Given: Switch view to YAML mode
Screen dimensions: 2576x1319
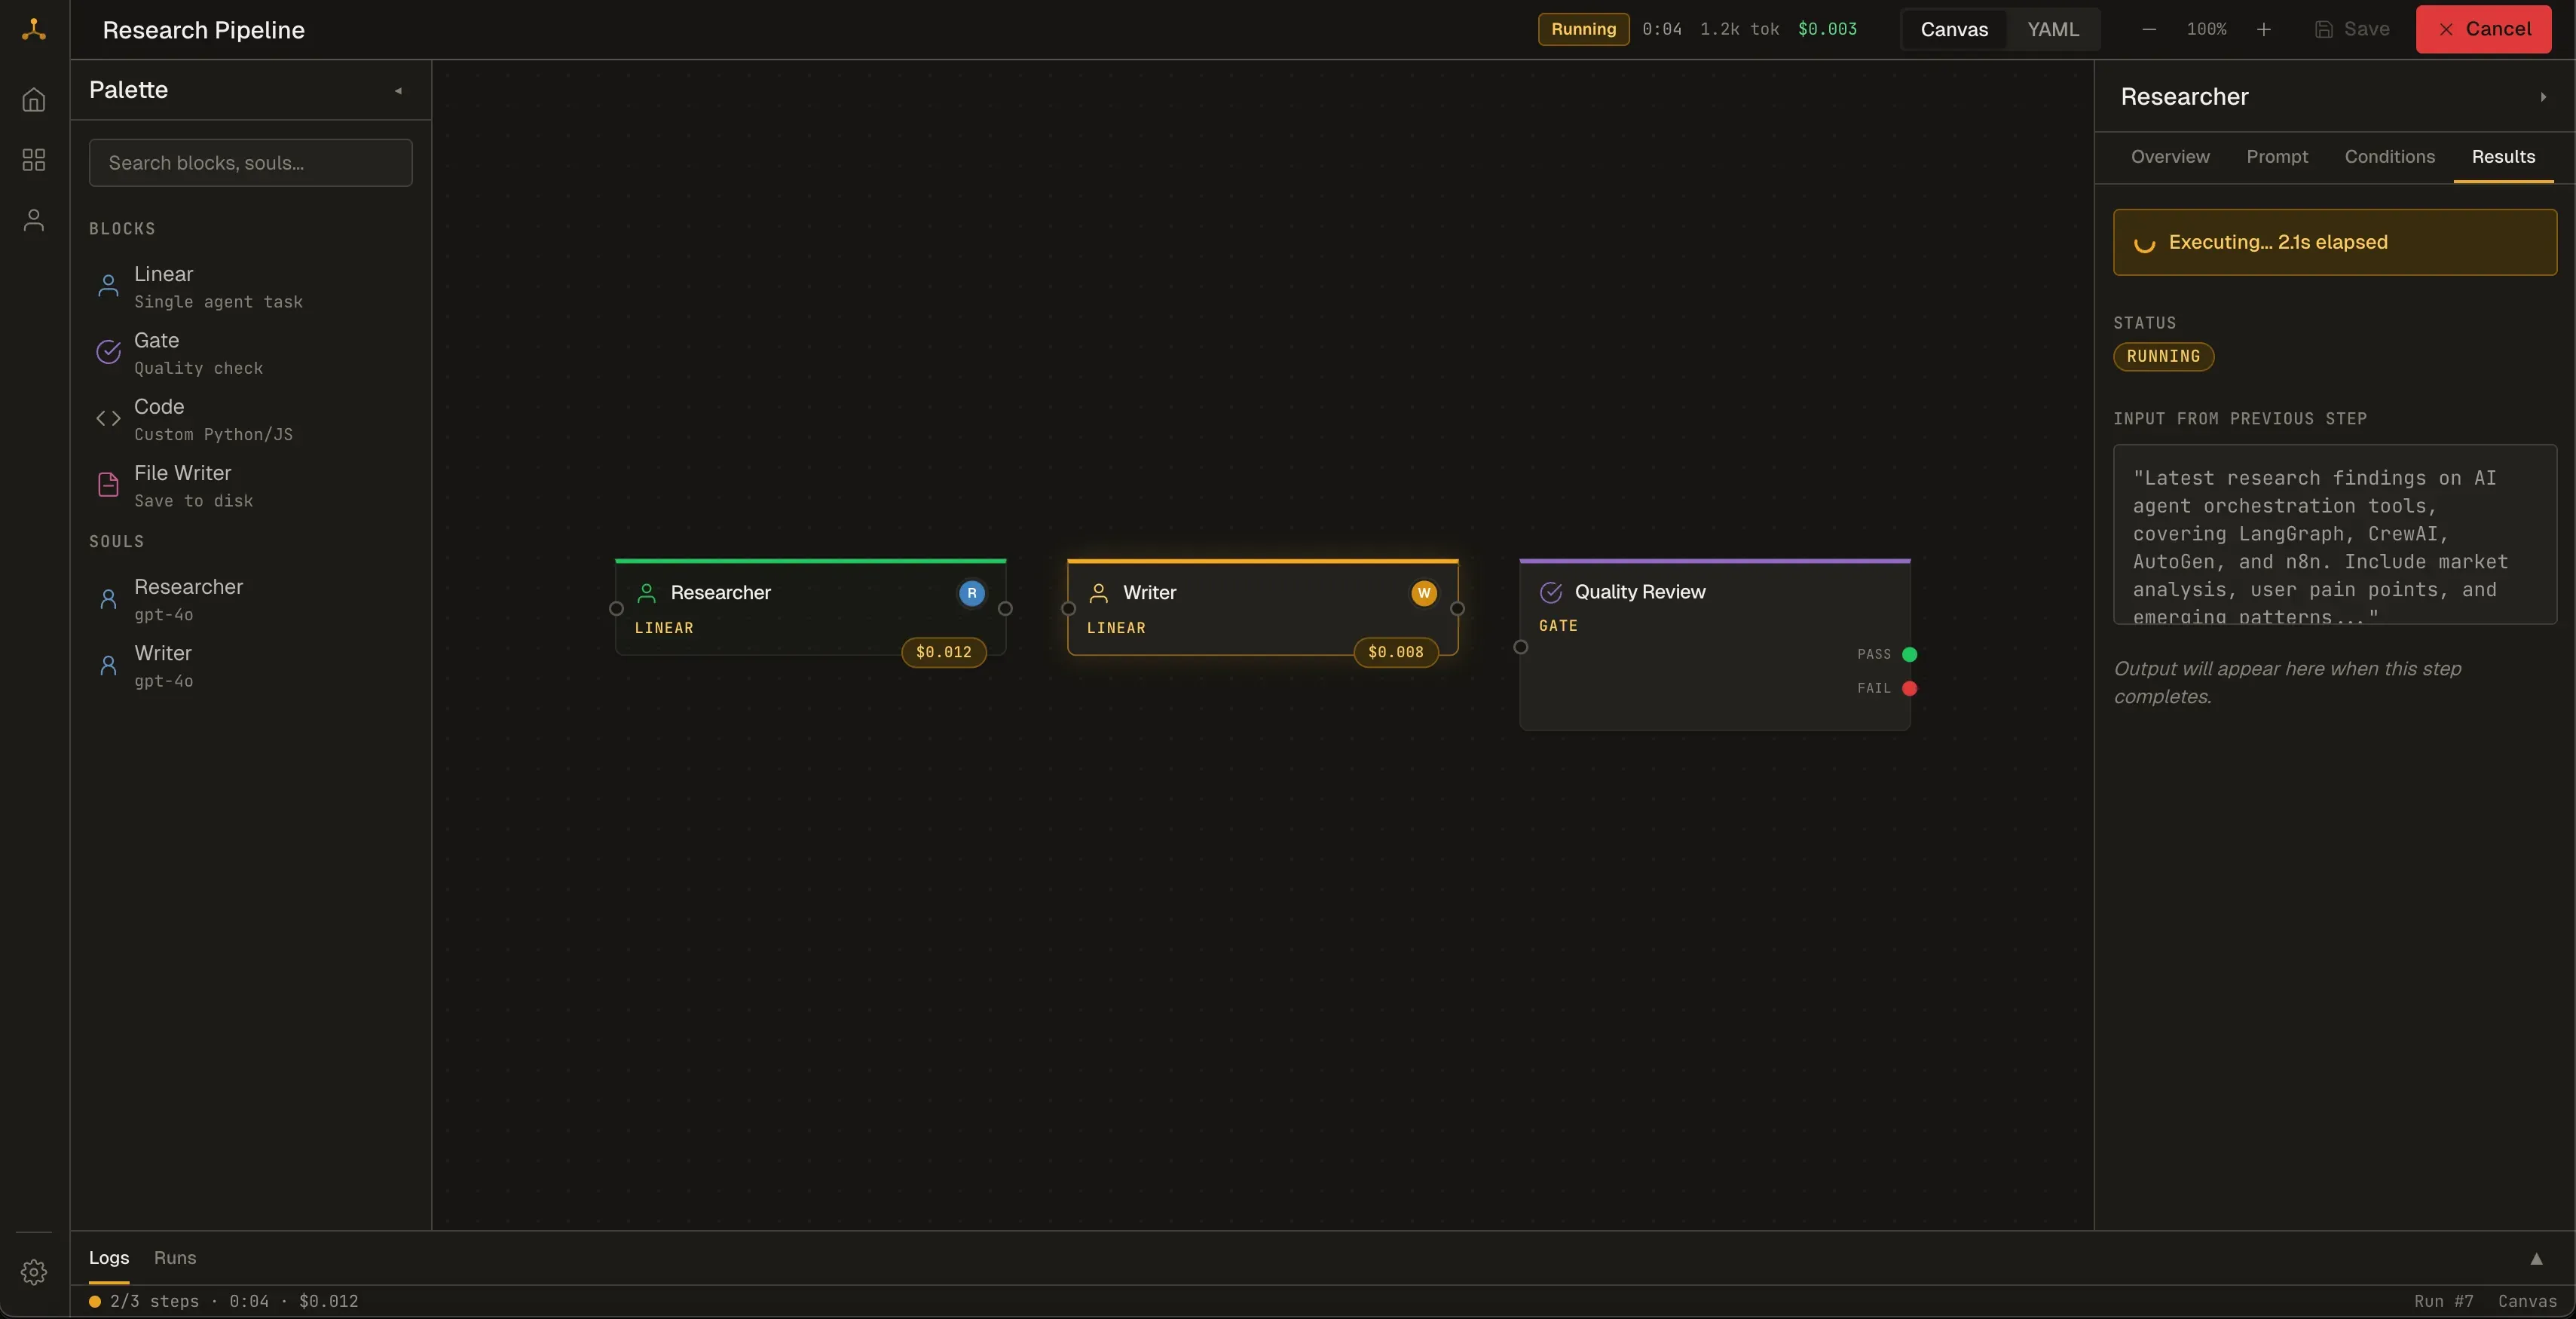Looking at the screenshot, I should coord(2054,29).
